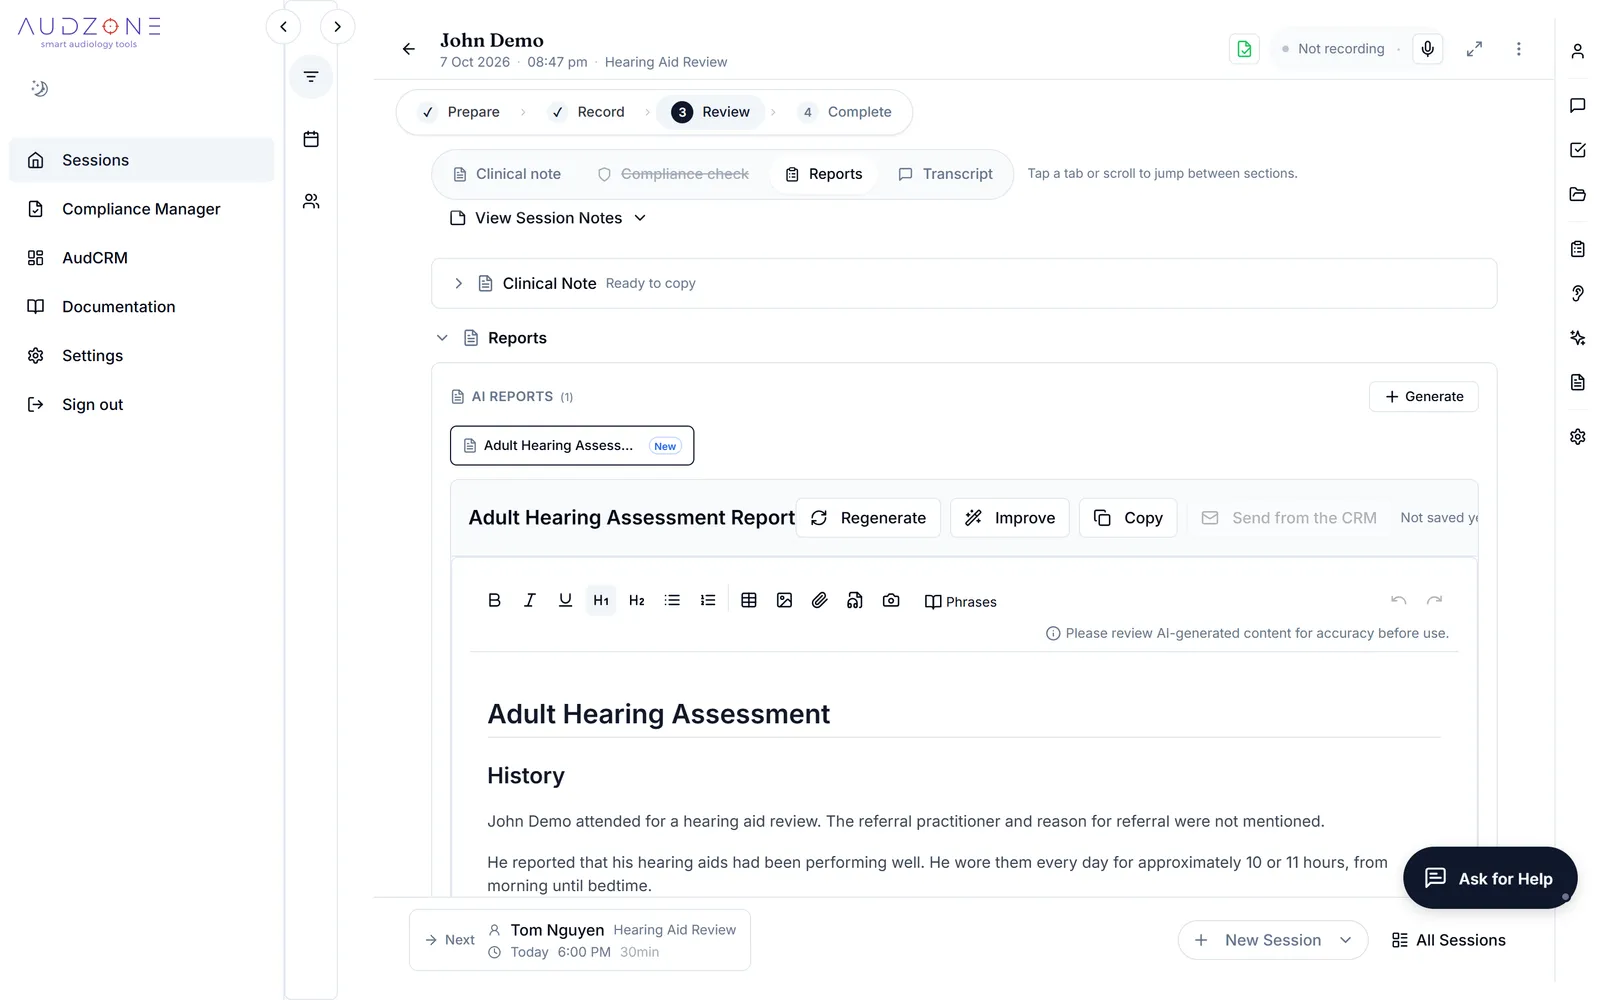Viewport: 1600px width, 1000px height.
Task: Undo the last edit
Action: pos(1399,600)
